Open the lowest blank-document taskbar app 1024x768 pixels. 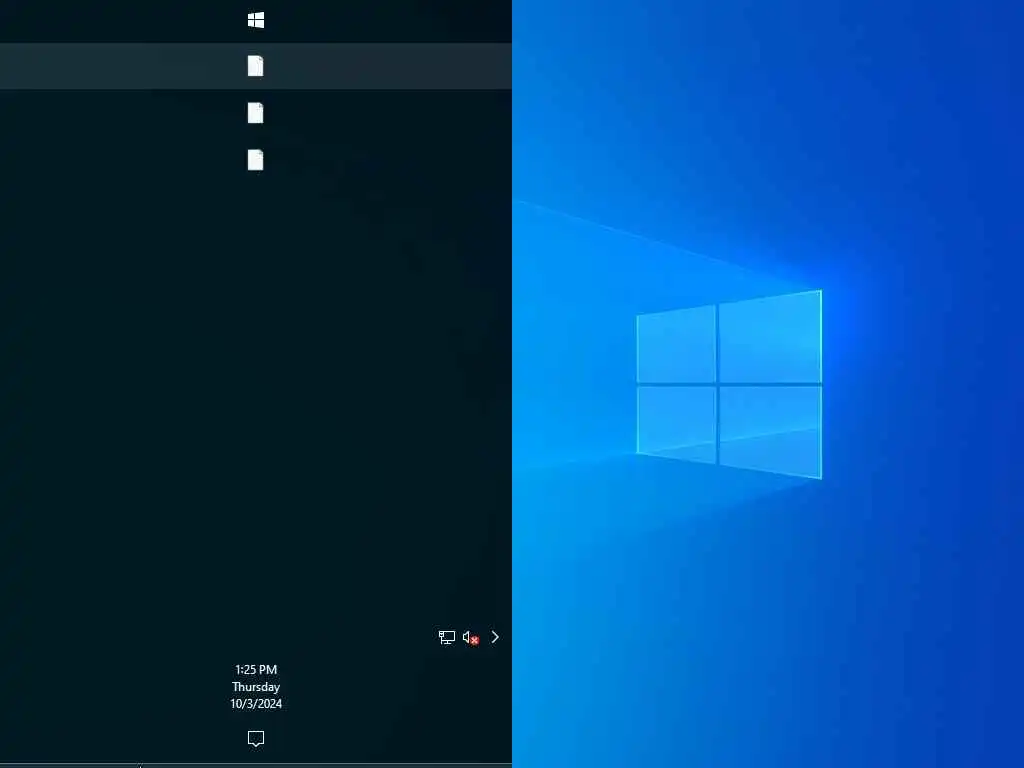256,160
